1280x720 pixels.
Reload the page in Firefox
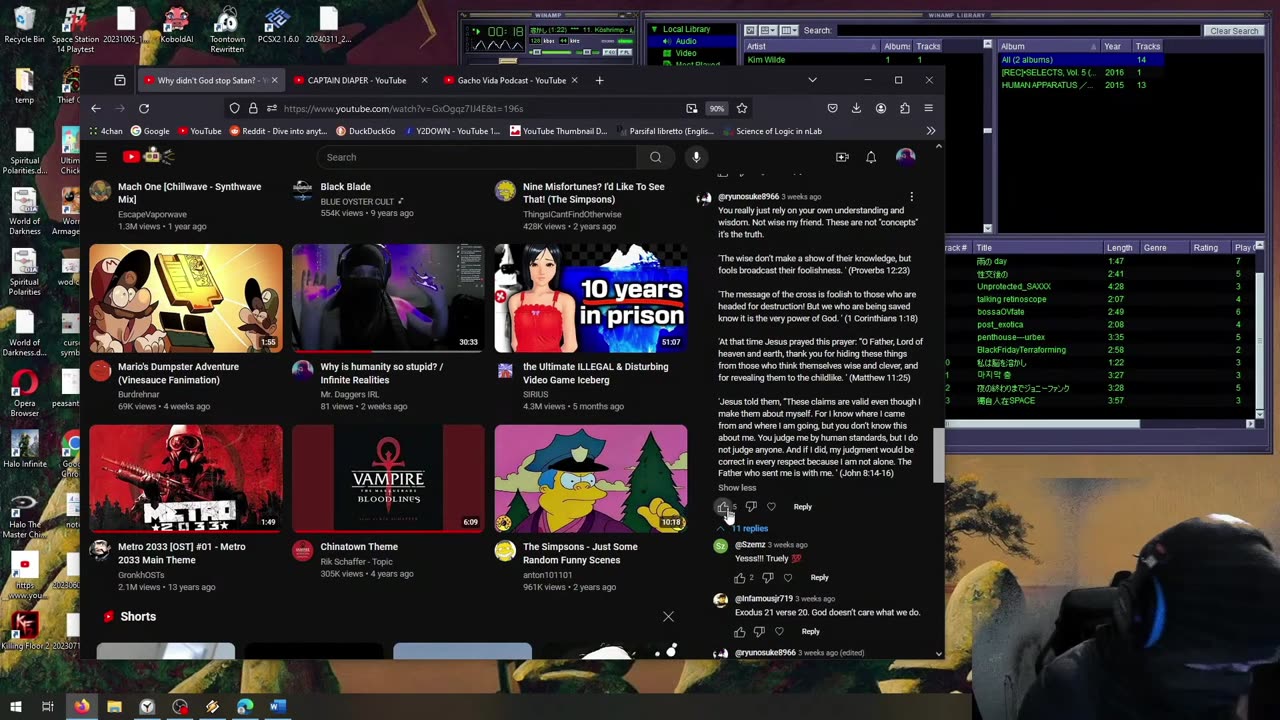[144, 108]
